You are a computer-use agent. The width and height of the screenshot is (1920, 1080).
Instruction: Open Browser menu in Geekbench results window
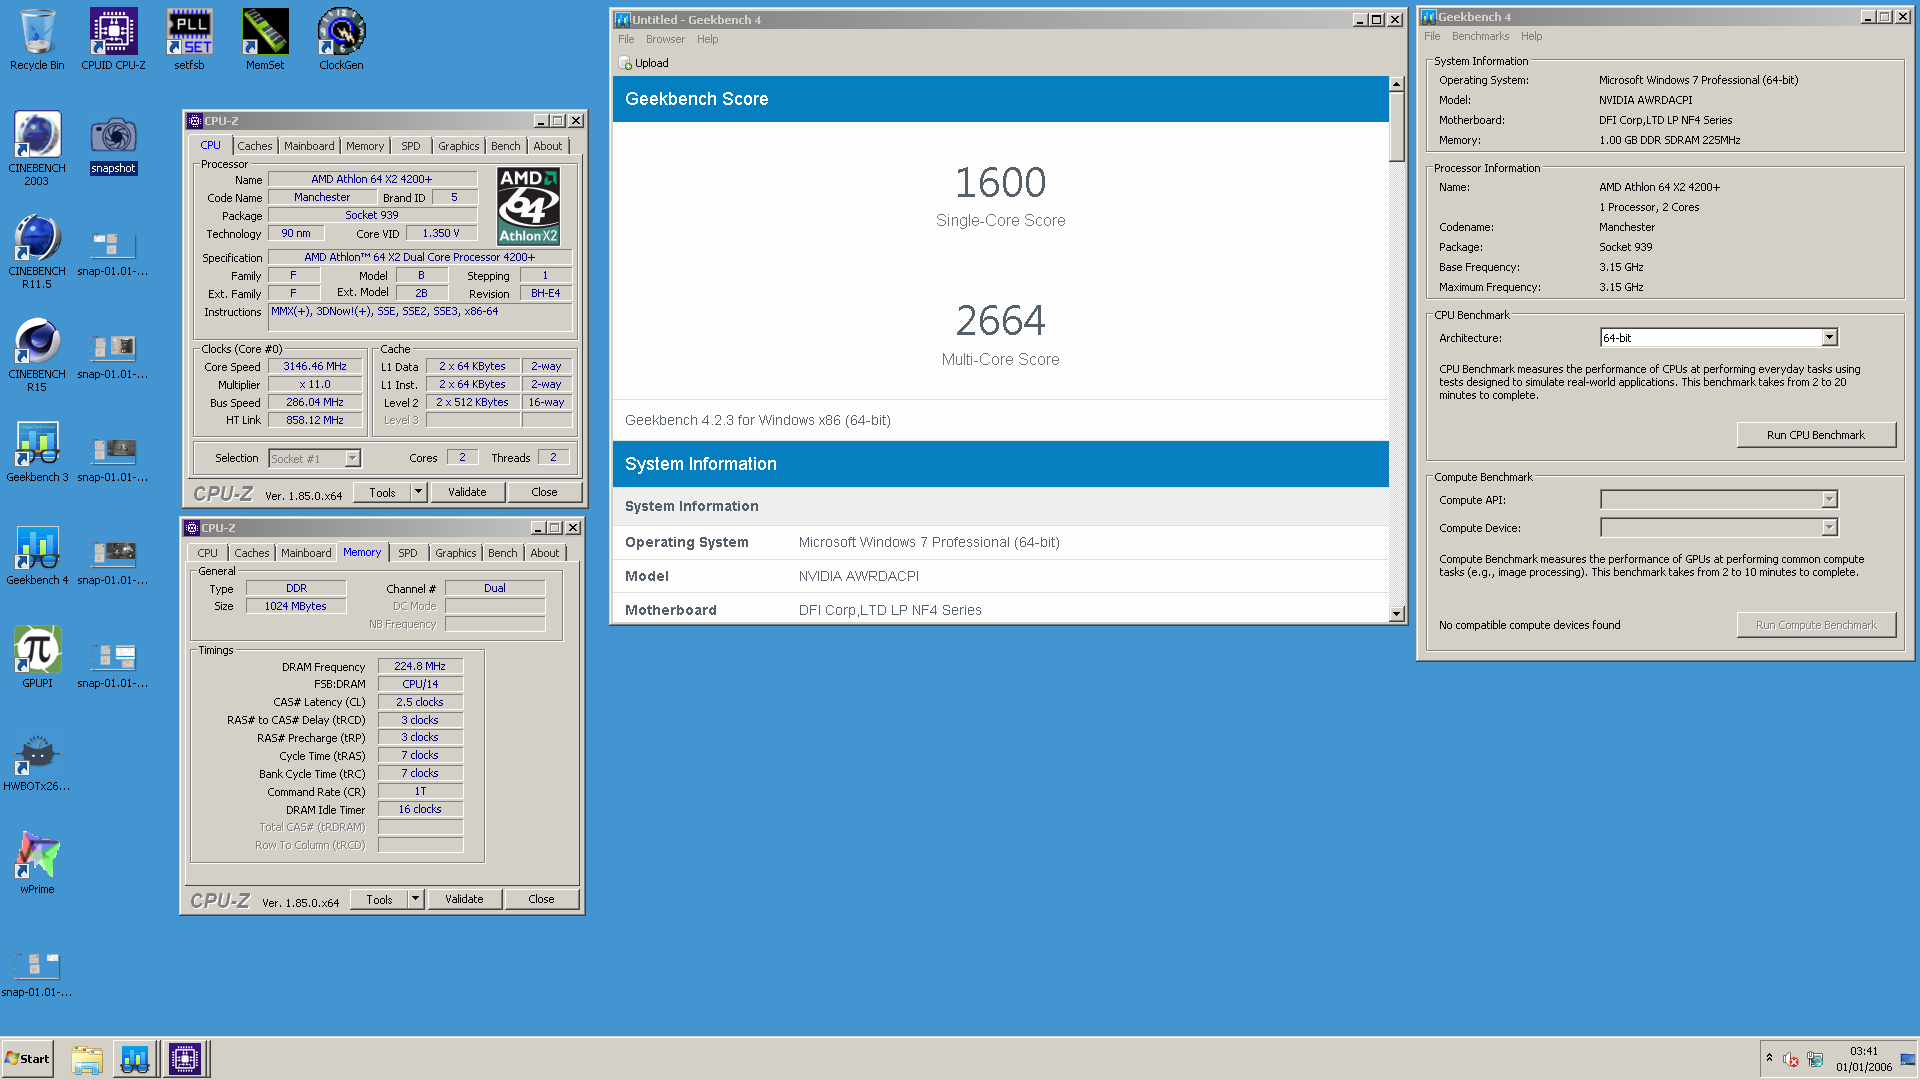665,39
